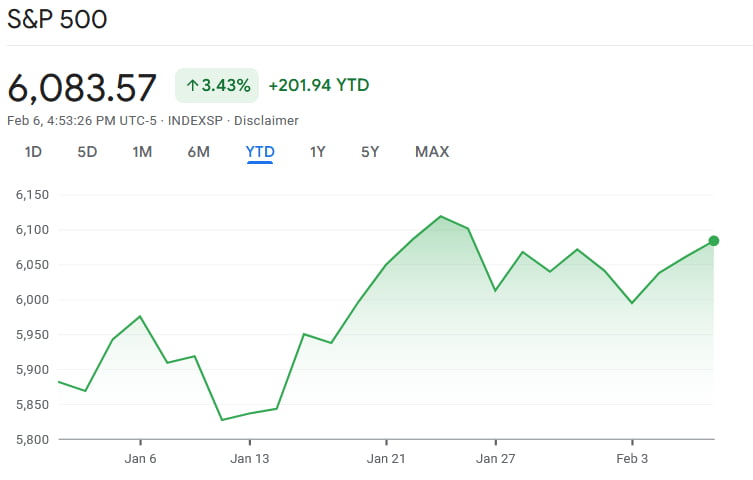This screenshot has height=480, width=753.
Task: Click the Jan 27 axis label
Action: coord(496,459)
